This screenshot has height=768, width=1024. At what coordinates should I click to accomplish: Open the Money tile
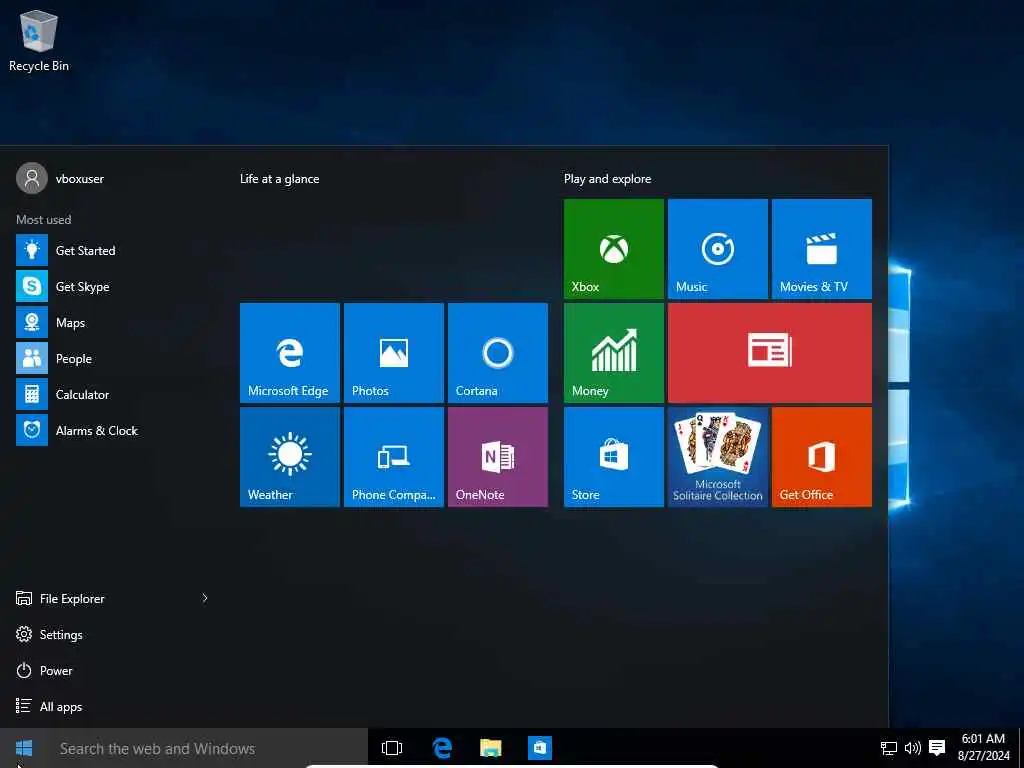pyautogui.click(x=614, y=353)
